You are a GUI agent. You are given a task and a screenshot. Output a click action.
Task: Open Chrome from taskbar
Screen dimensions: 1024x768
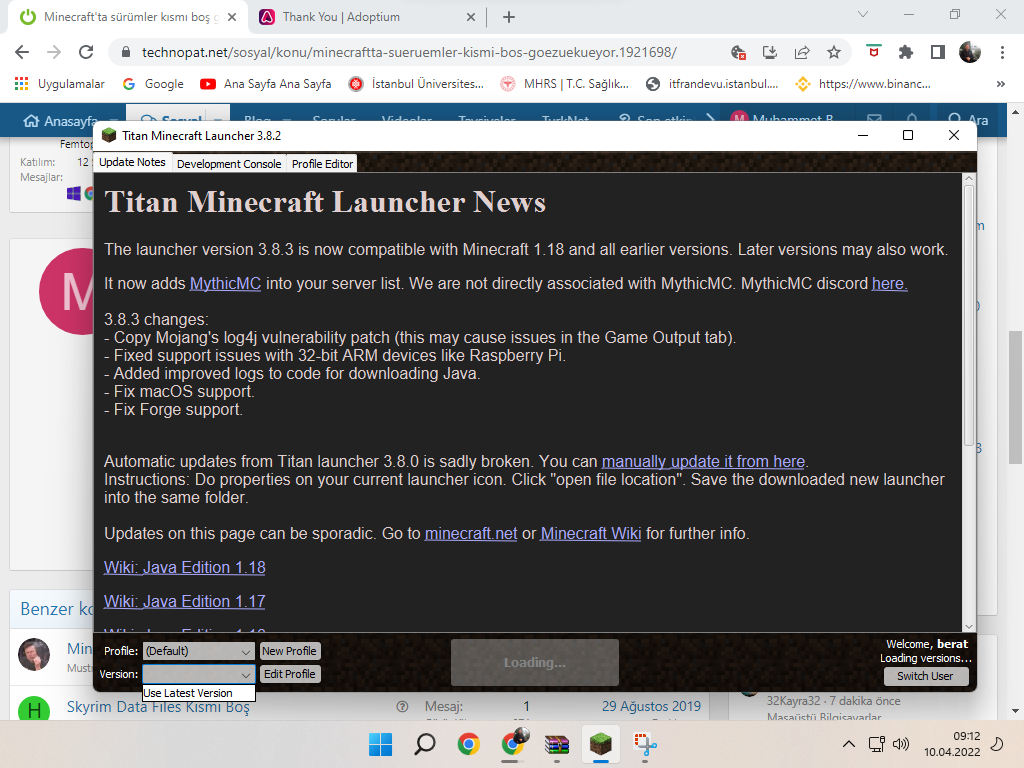468,744
